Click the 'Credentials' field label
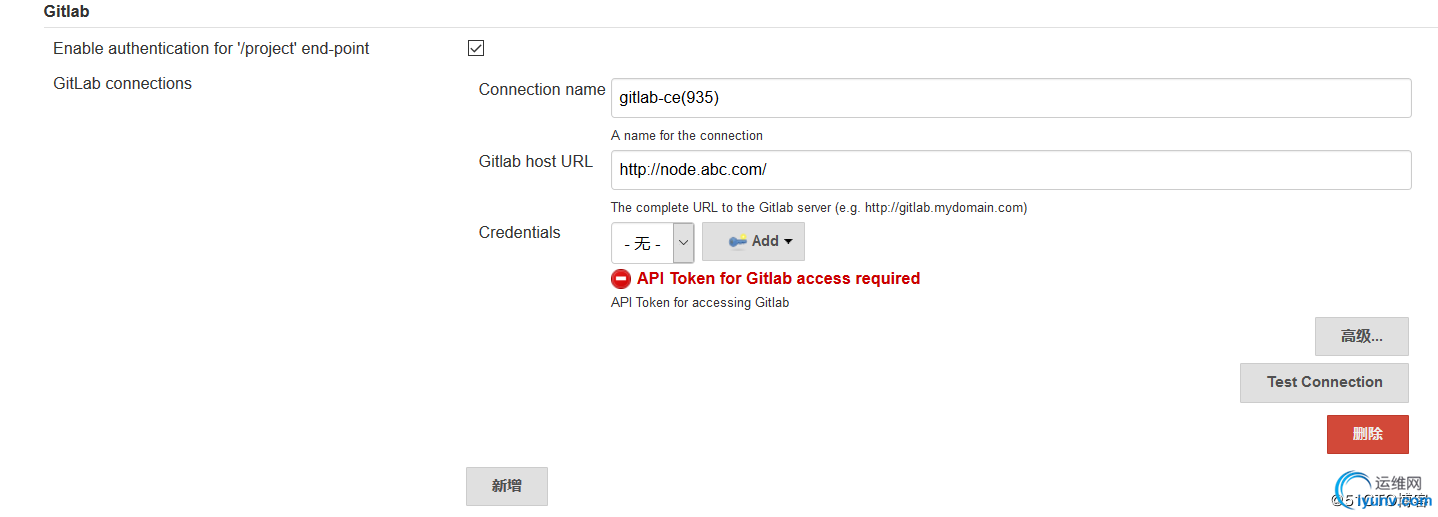Image resolution: width=1438 pixels, height=517 pixels. [519, 233]
